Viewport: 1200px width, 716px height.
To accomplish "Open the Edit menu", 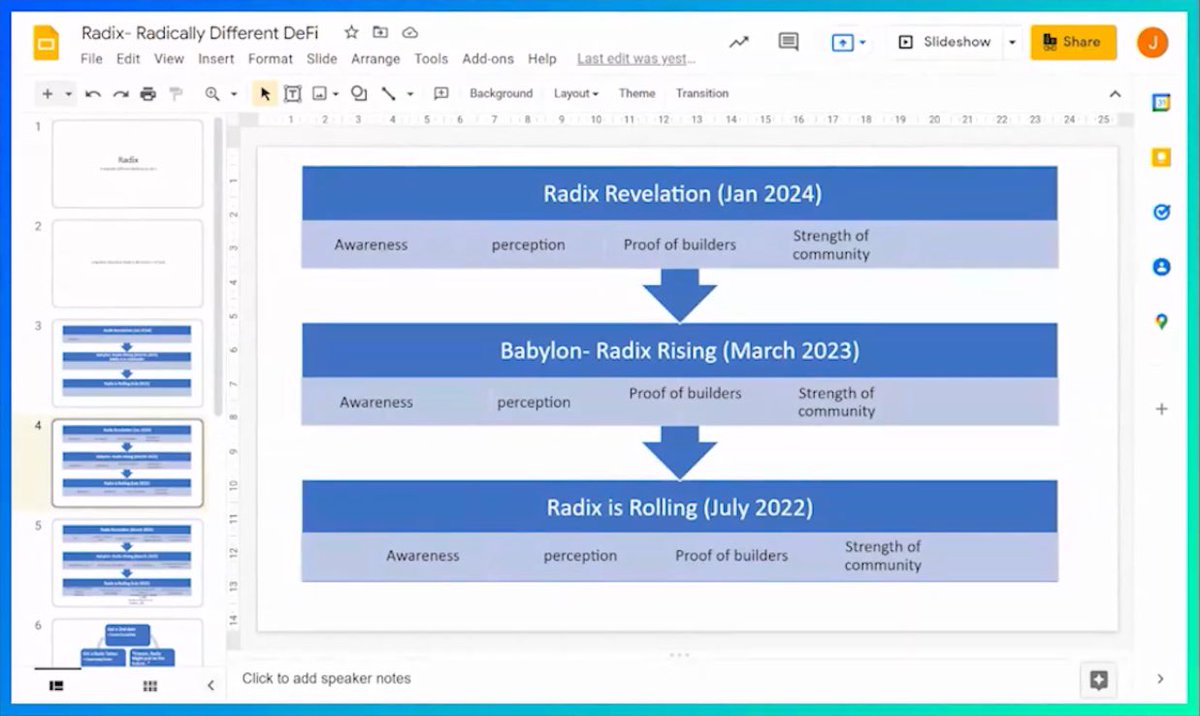I will [128, 59].
